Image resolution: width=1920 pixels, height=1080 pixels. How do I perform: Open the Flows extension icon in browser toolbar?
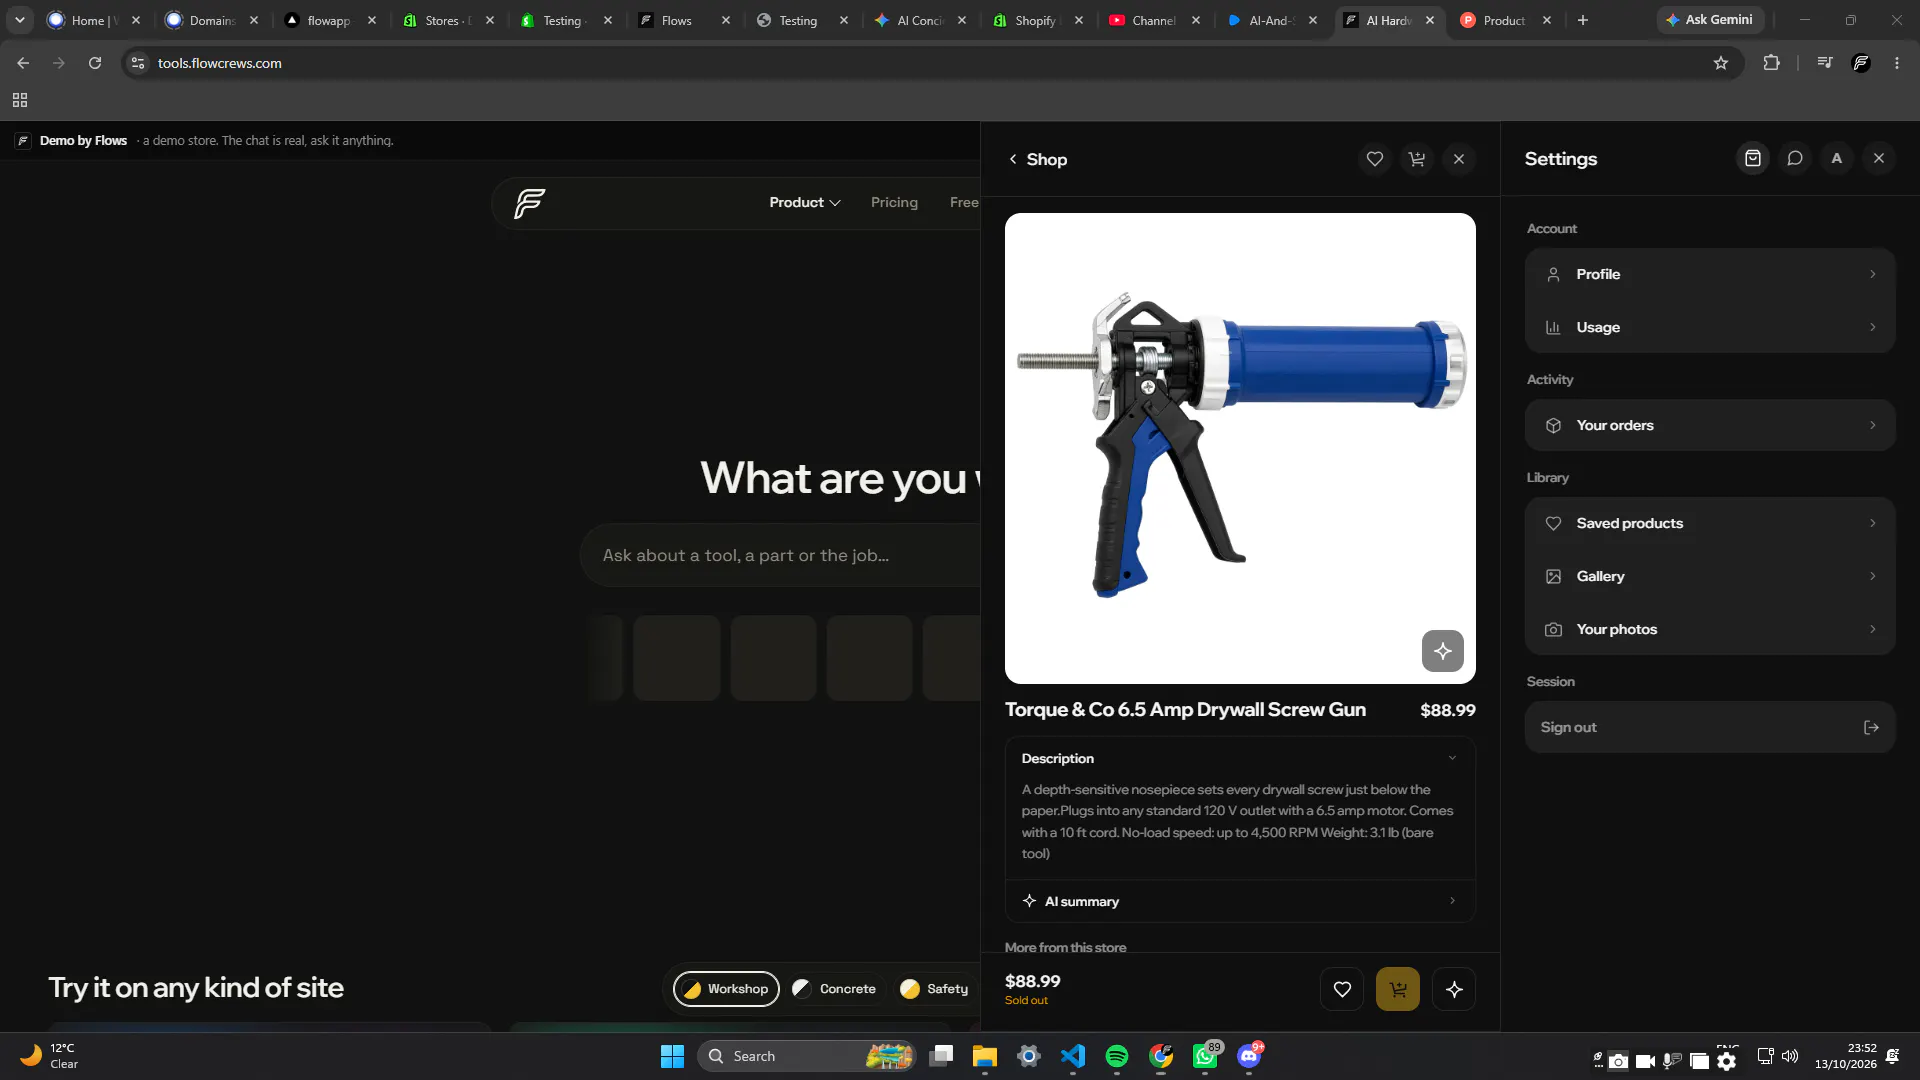click(1861, 63)
